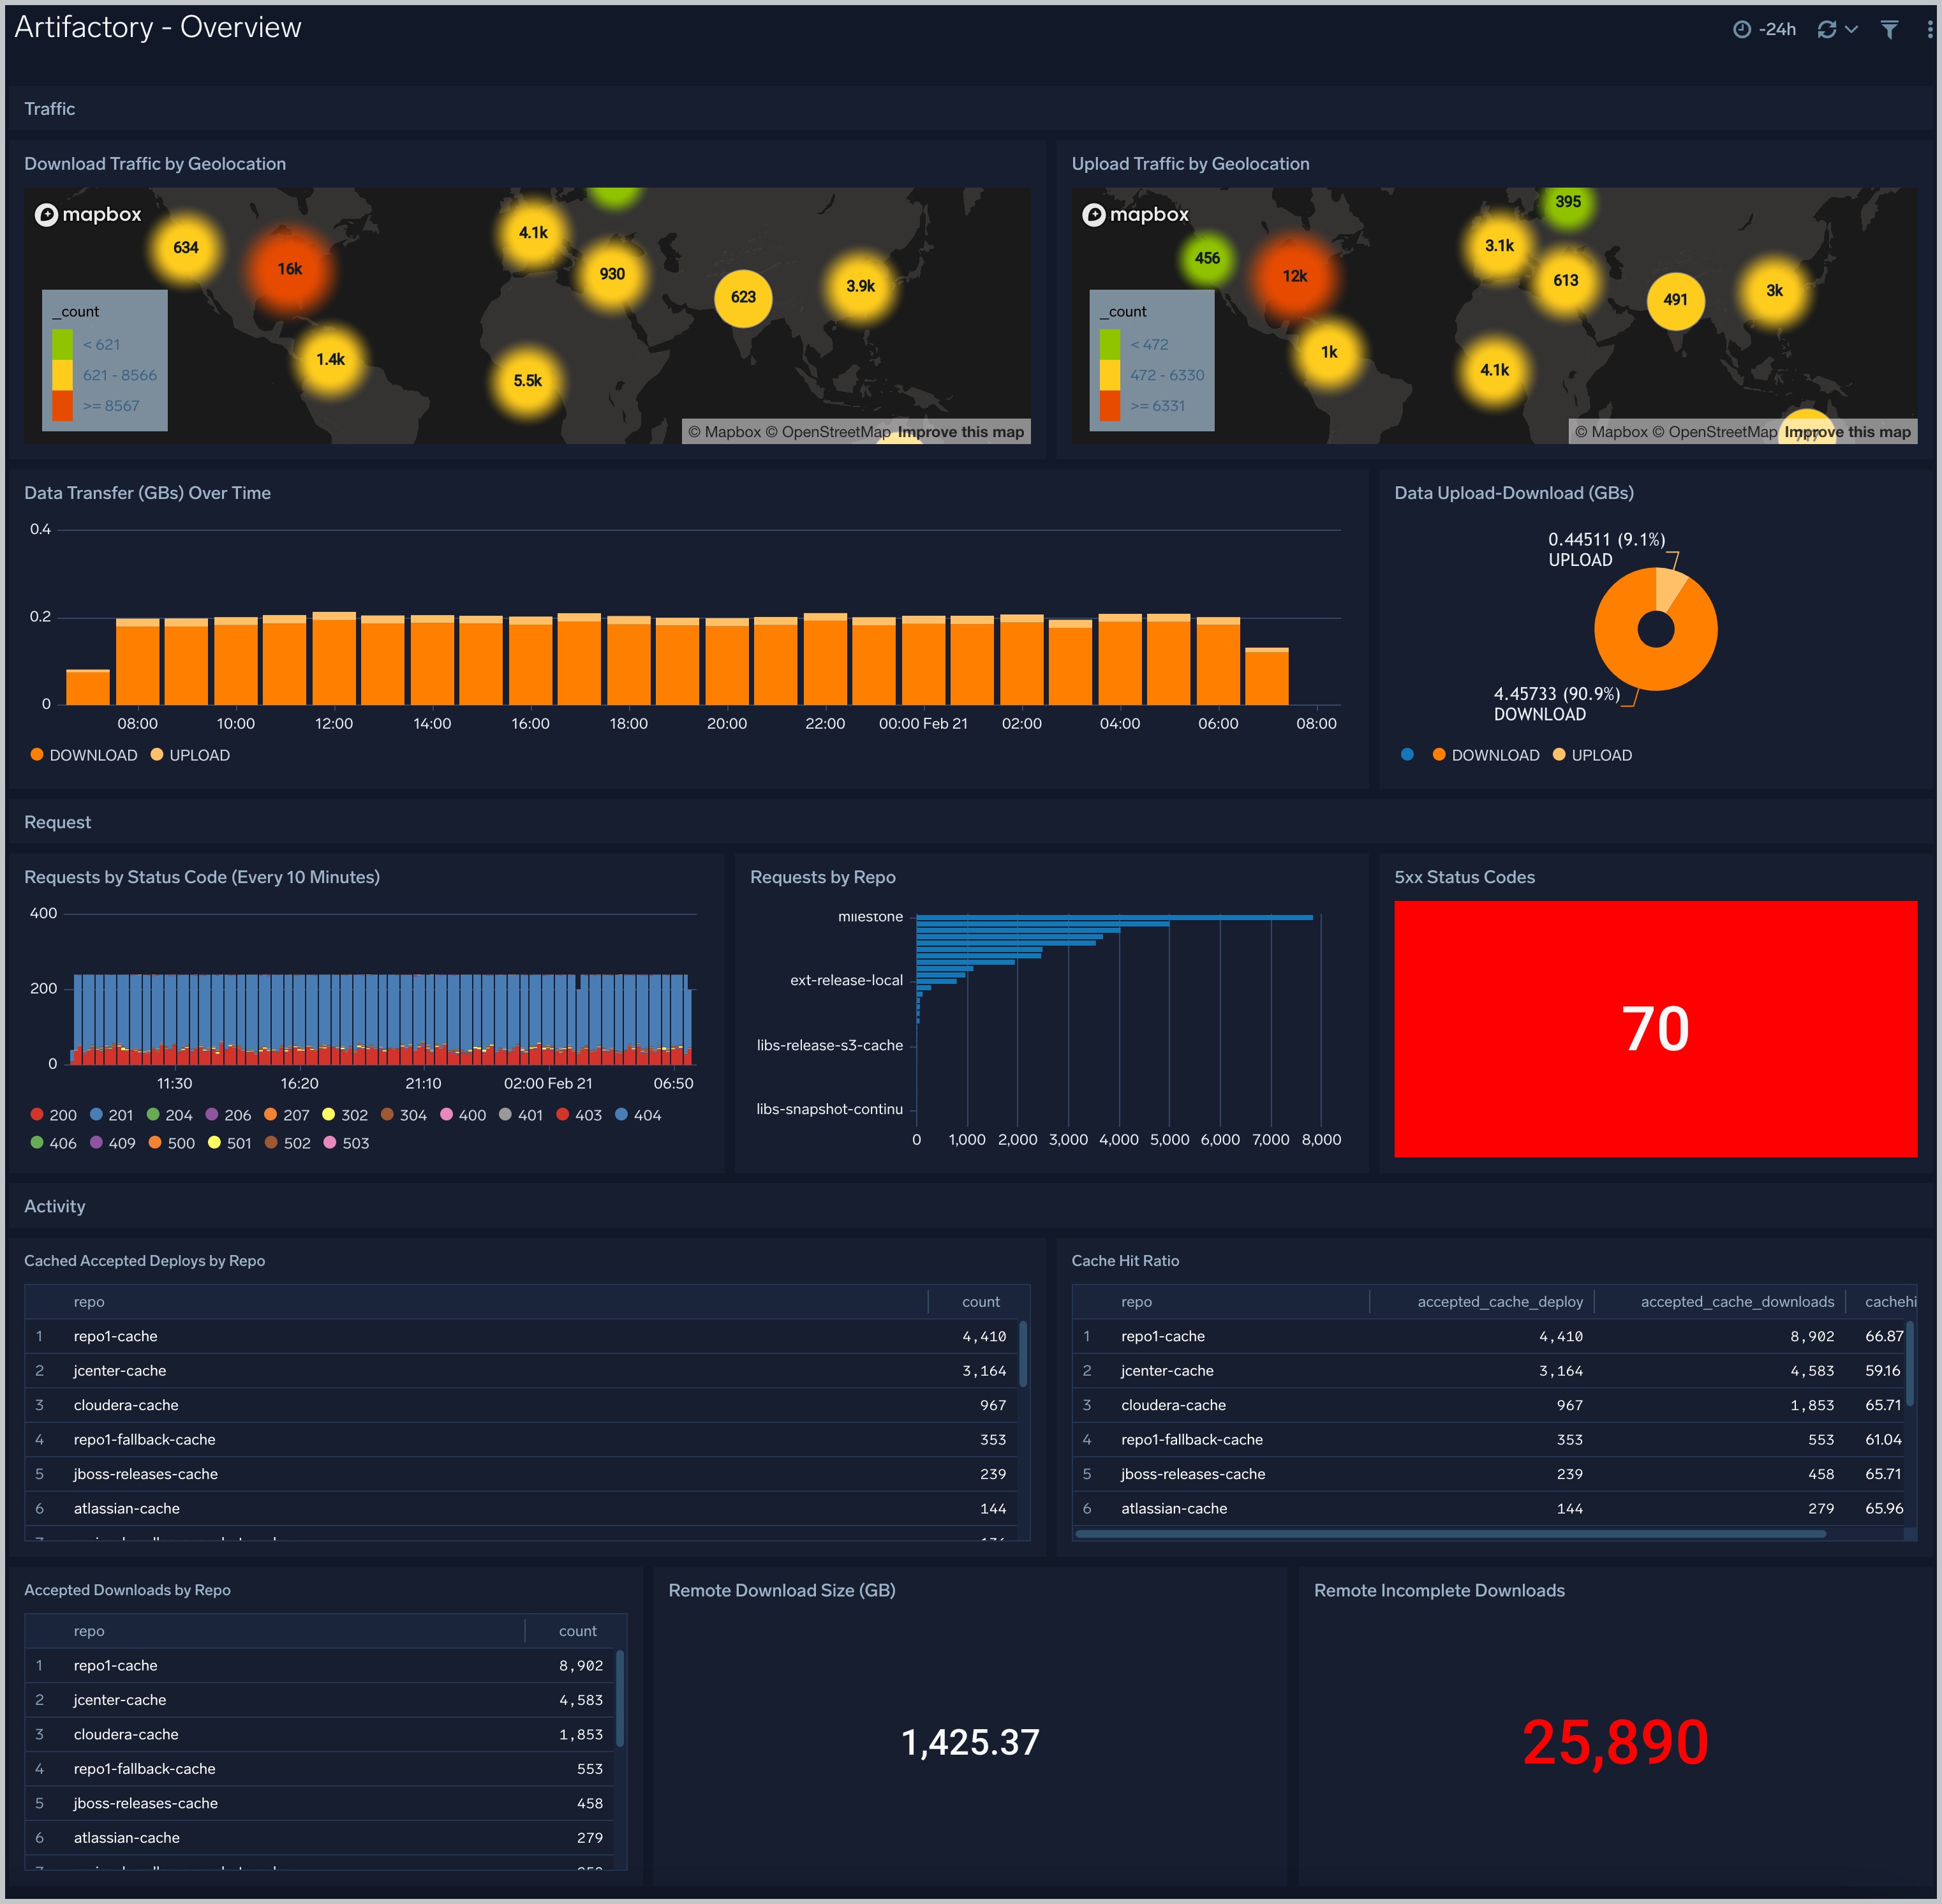Toggle UPLOAD in the pie chart legend
Viewport: 1942px width, 1904px height.
click(x=1592, y=755)
